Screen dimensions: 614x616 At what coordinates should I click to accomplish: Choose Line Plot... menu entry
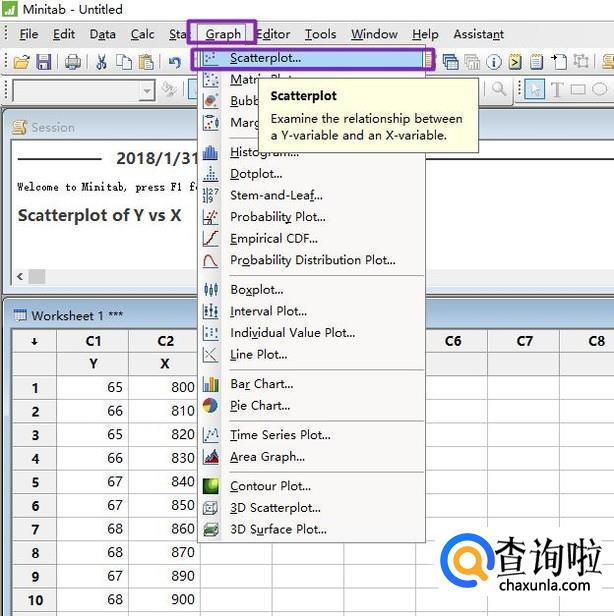[313, 354]
